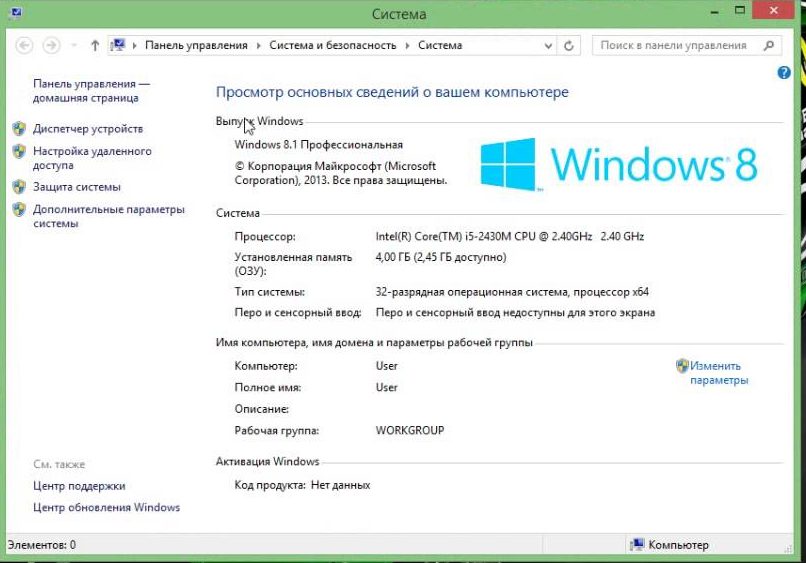Expand arrow after 'Панель управления' breadcrumb

(x=258, y=45)
